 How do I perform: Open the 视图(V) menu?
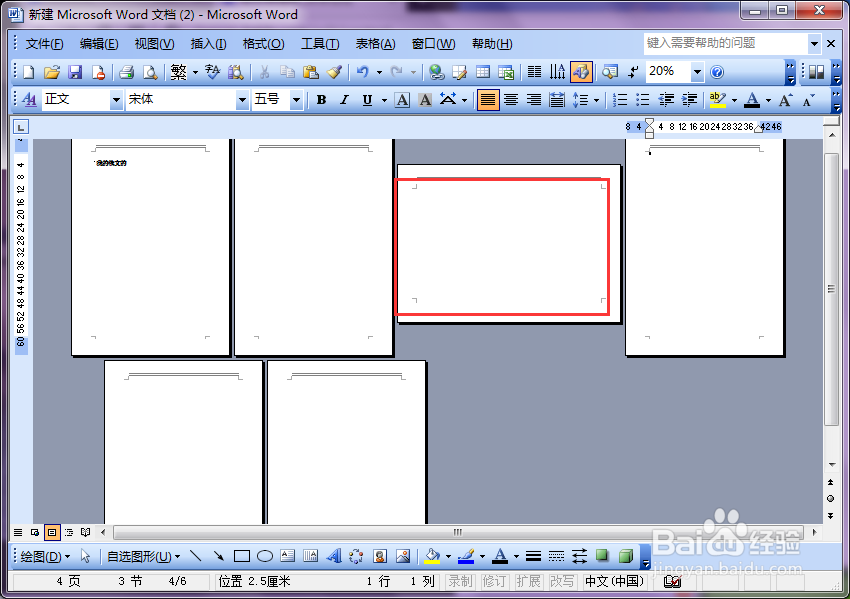pyautogui.click(x=154, y=44)
